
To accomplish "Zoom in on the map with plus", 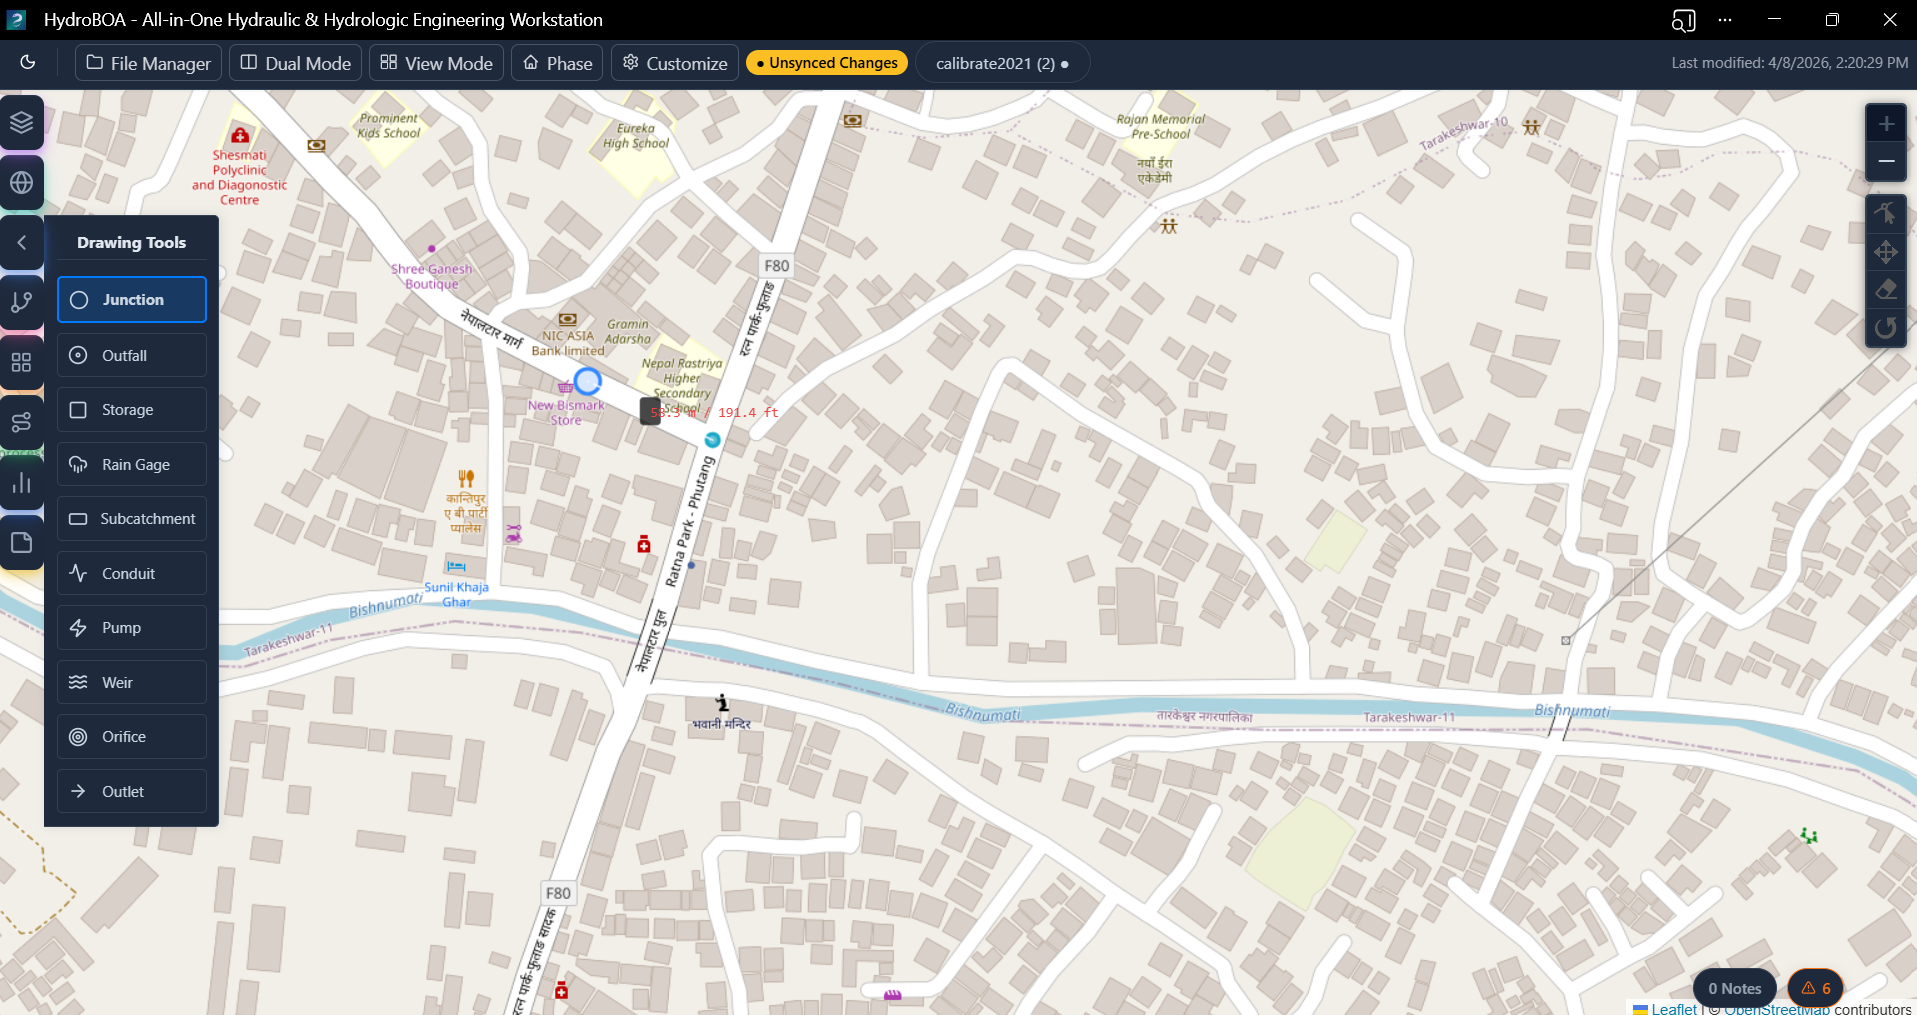I will click(x=1885, y=124).
